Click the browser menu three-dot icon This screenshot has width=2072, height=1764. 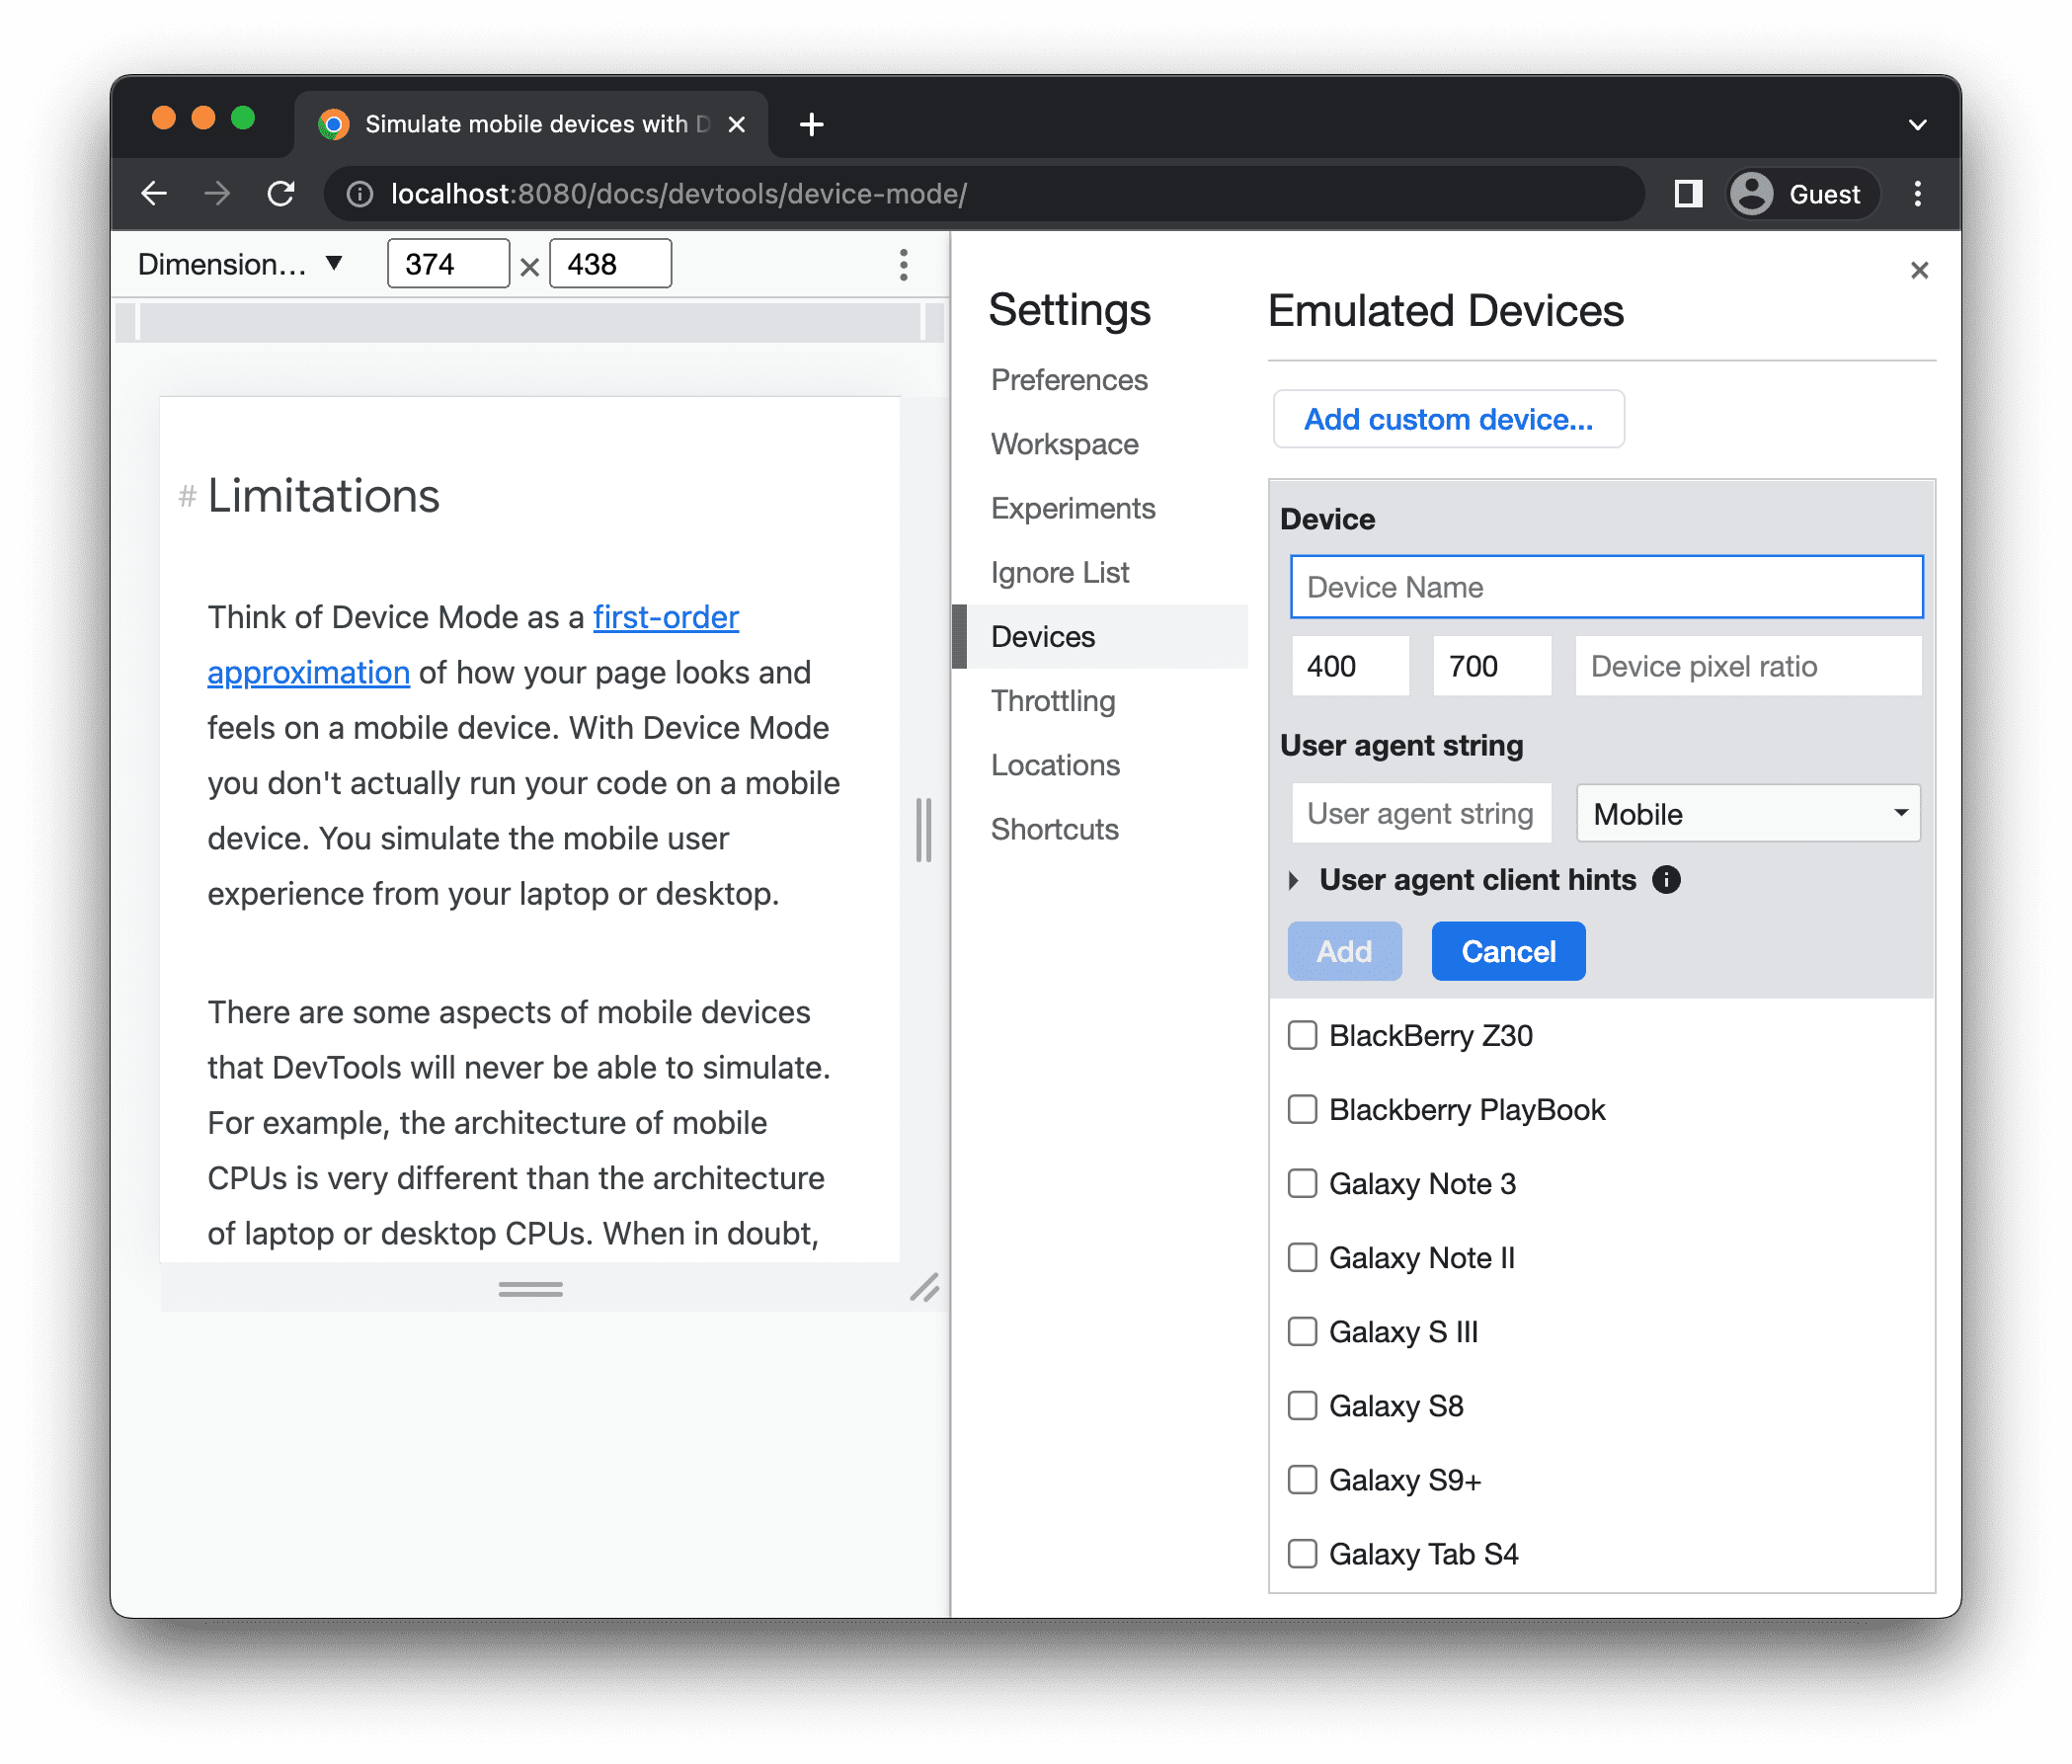point(1918,193)
